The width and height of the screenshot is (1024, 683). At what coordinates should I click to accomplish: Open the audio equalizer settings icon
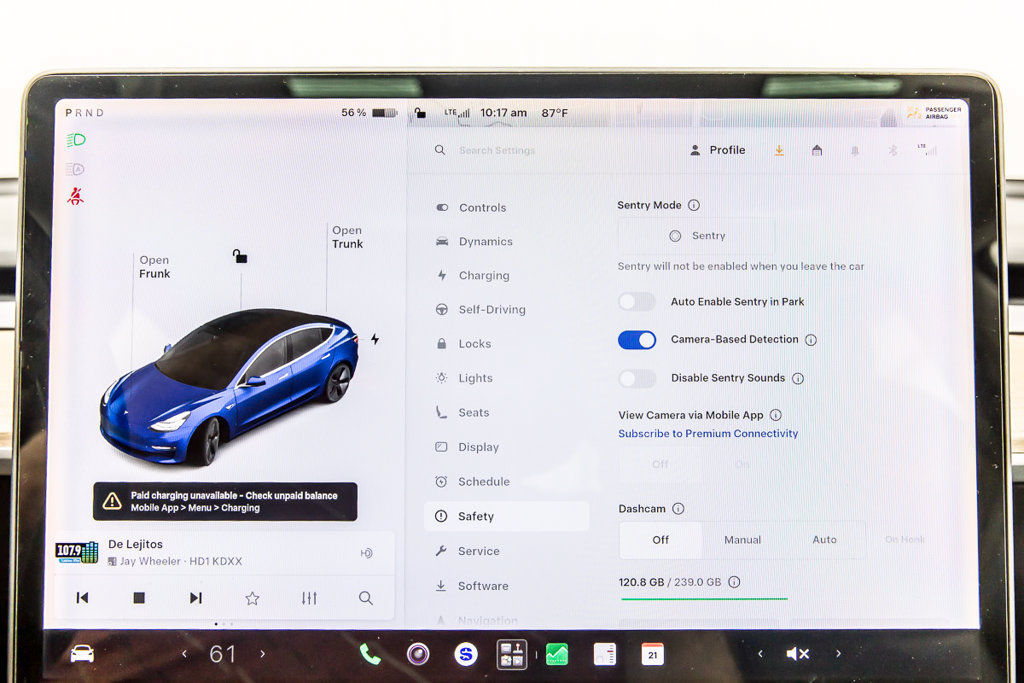pyautogui.click(x=309, y=598)
